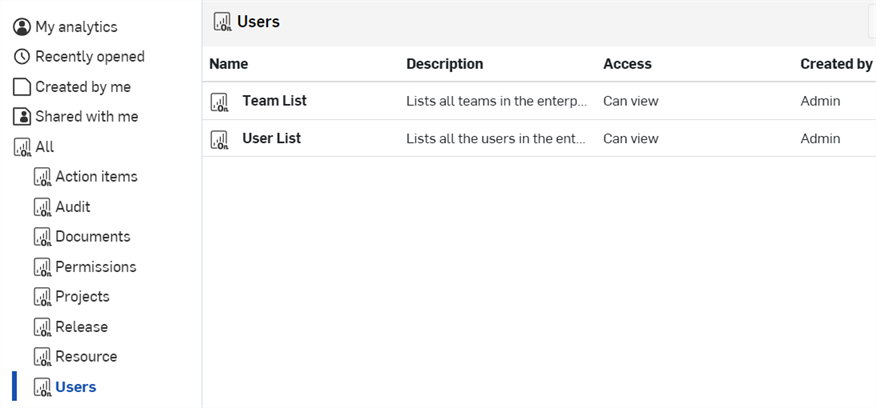This screenshot has width=876, height=408.
Task: Select Permissions in the sidebar
Action: click(95, 267)
